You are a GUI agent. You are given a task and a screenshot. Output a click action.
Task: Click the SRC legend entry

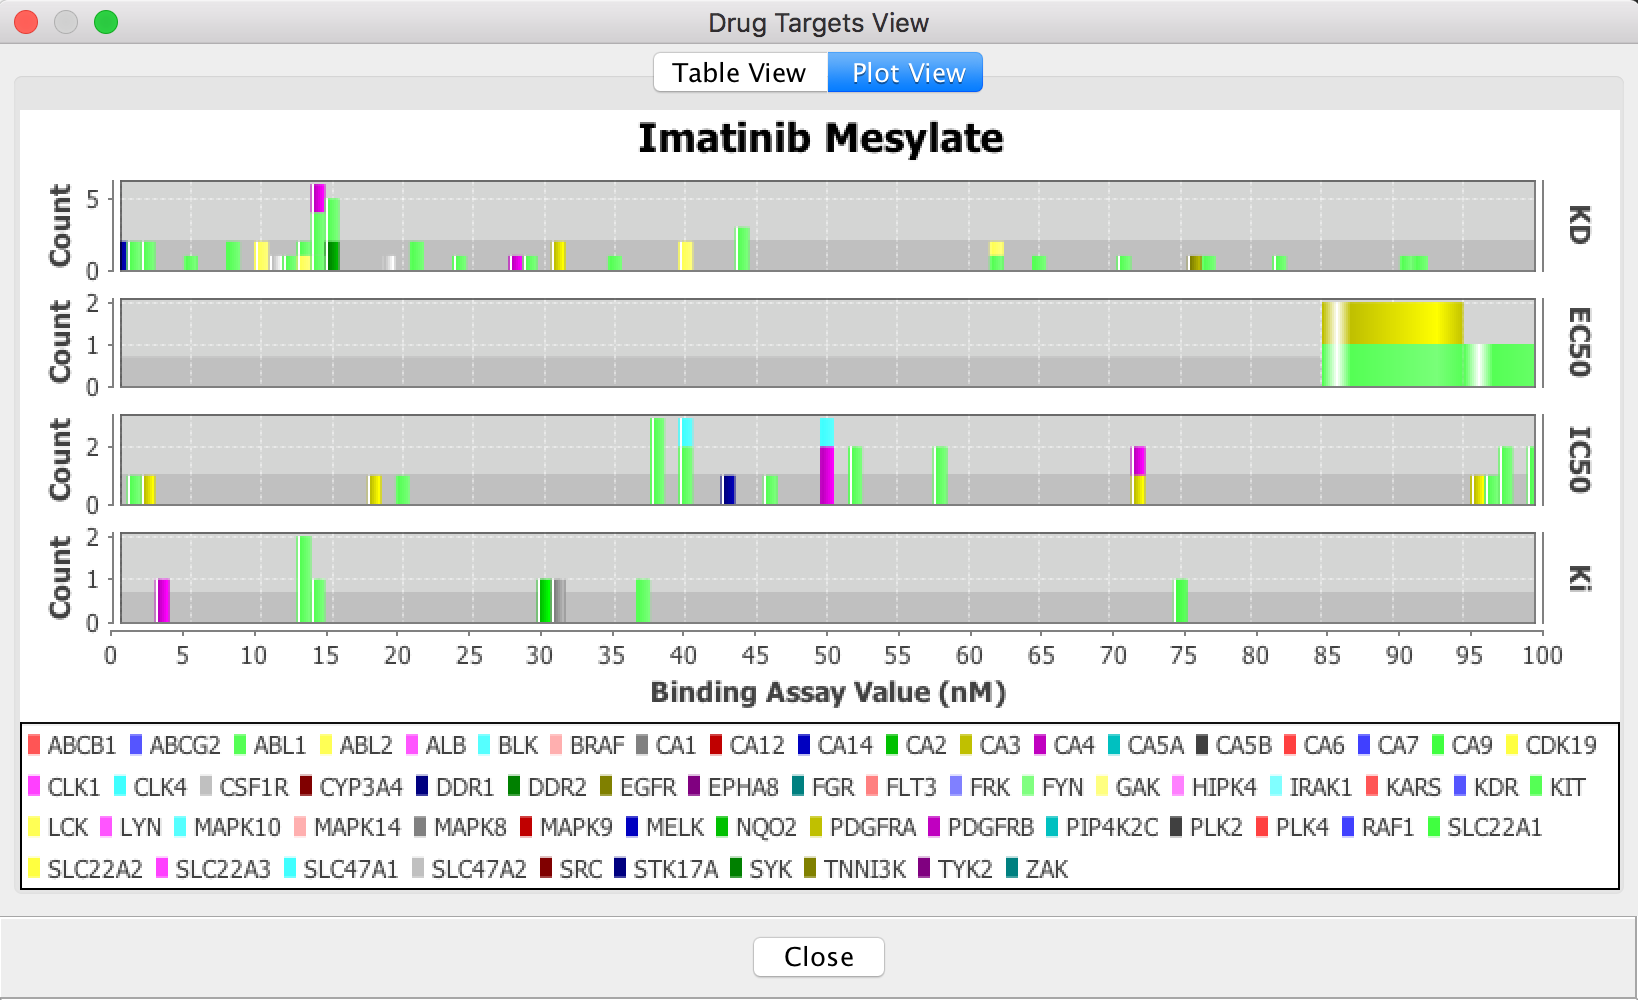[571, 869]
